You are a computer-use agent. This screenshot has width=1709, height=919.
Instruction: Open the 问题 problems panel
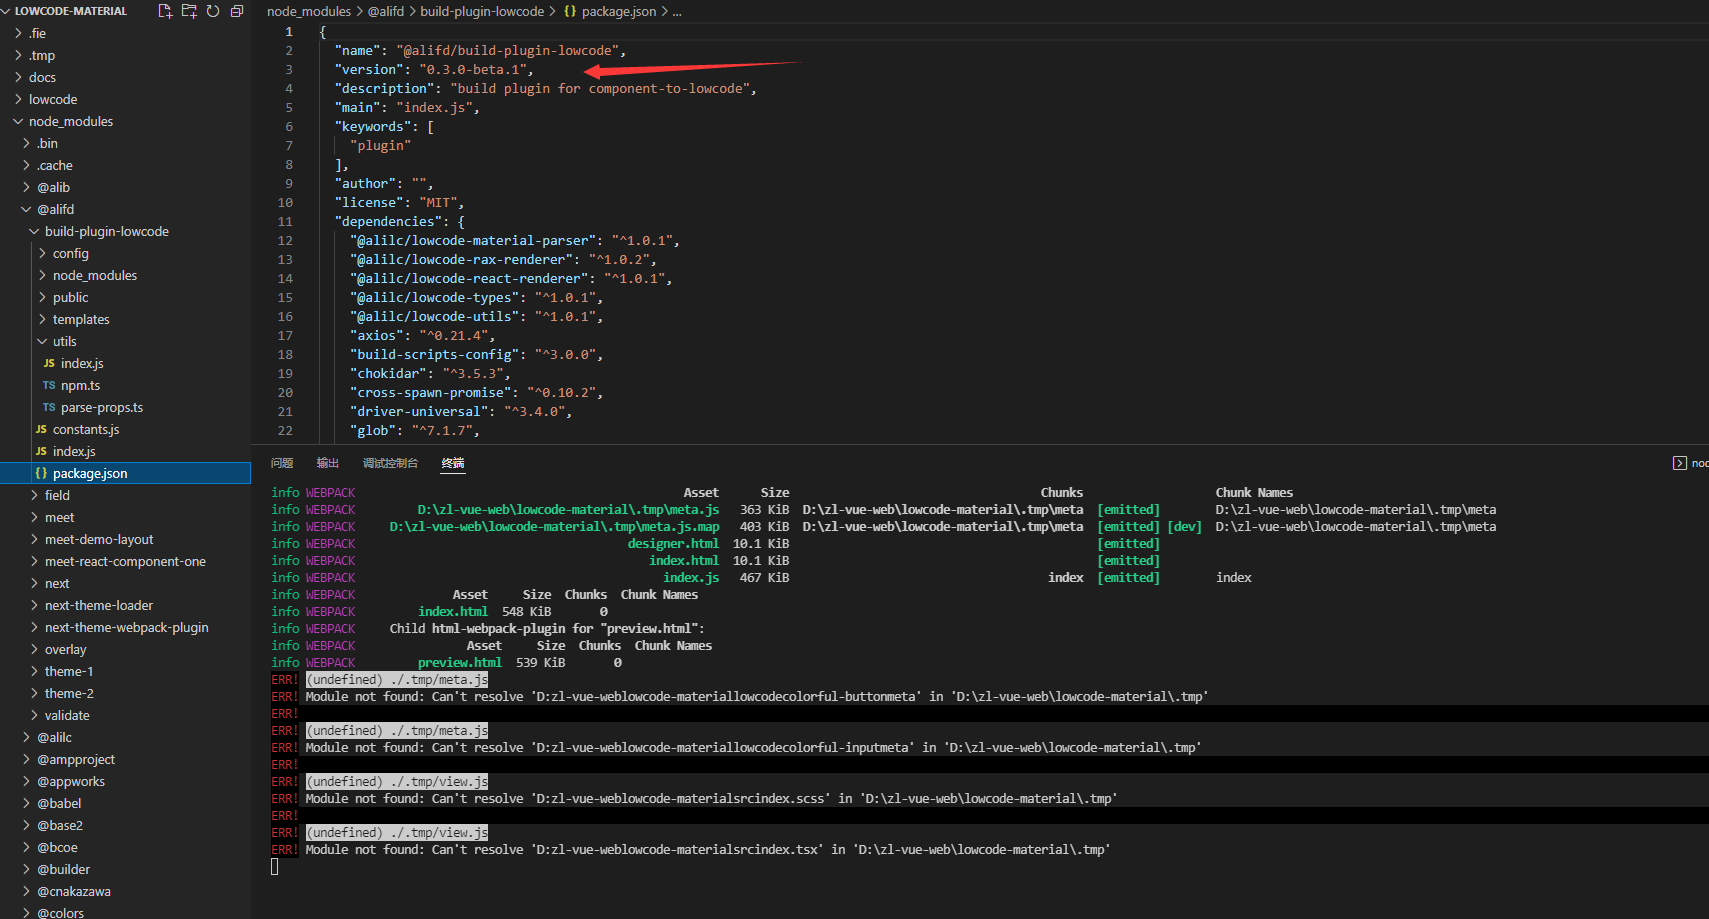click(x=282, y=463)
